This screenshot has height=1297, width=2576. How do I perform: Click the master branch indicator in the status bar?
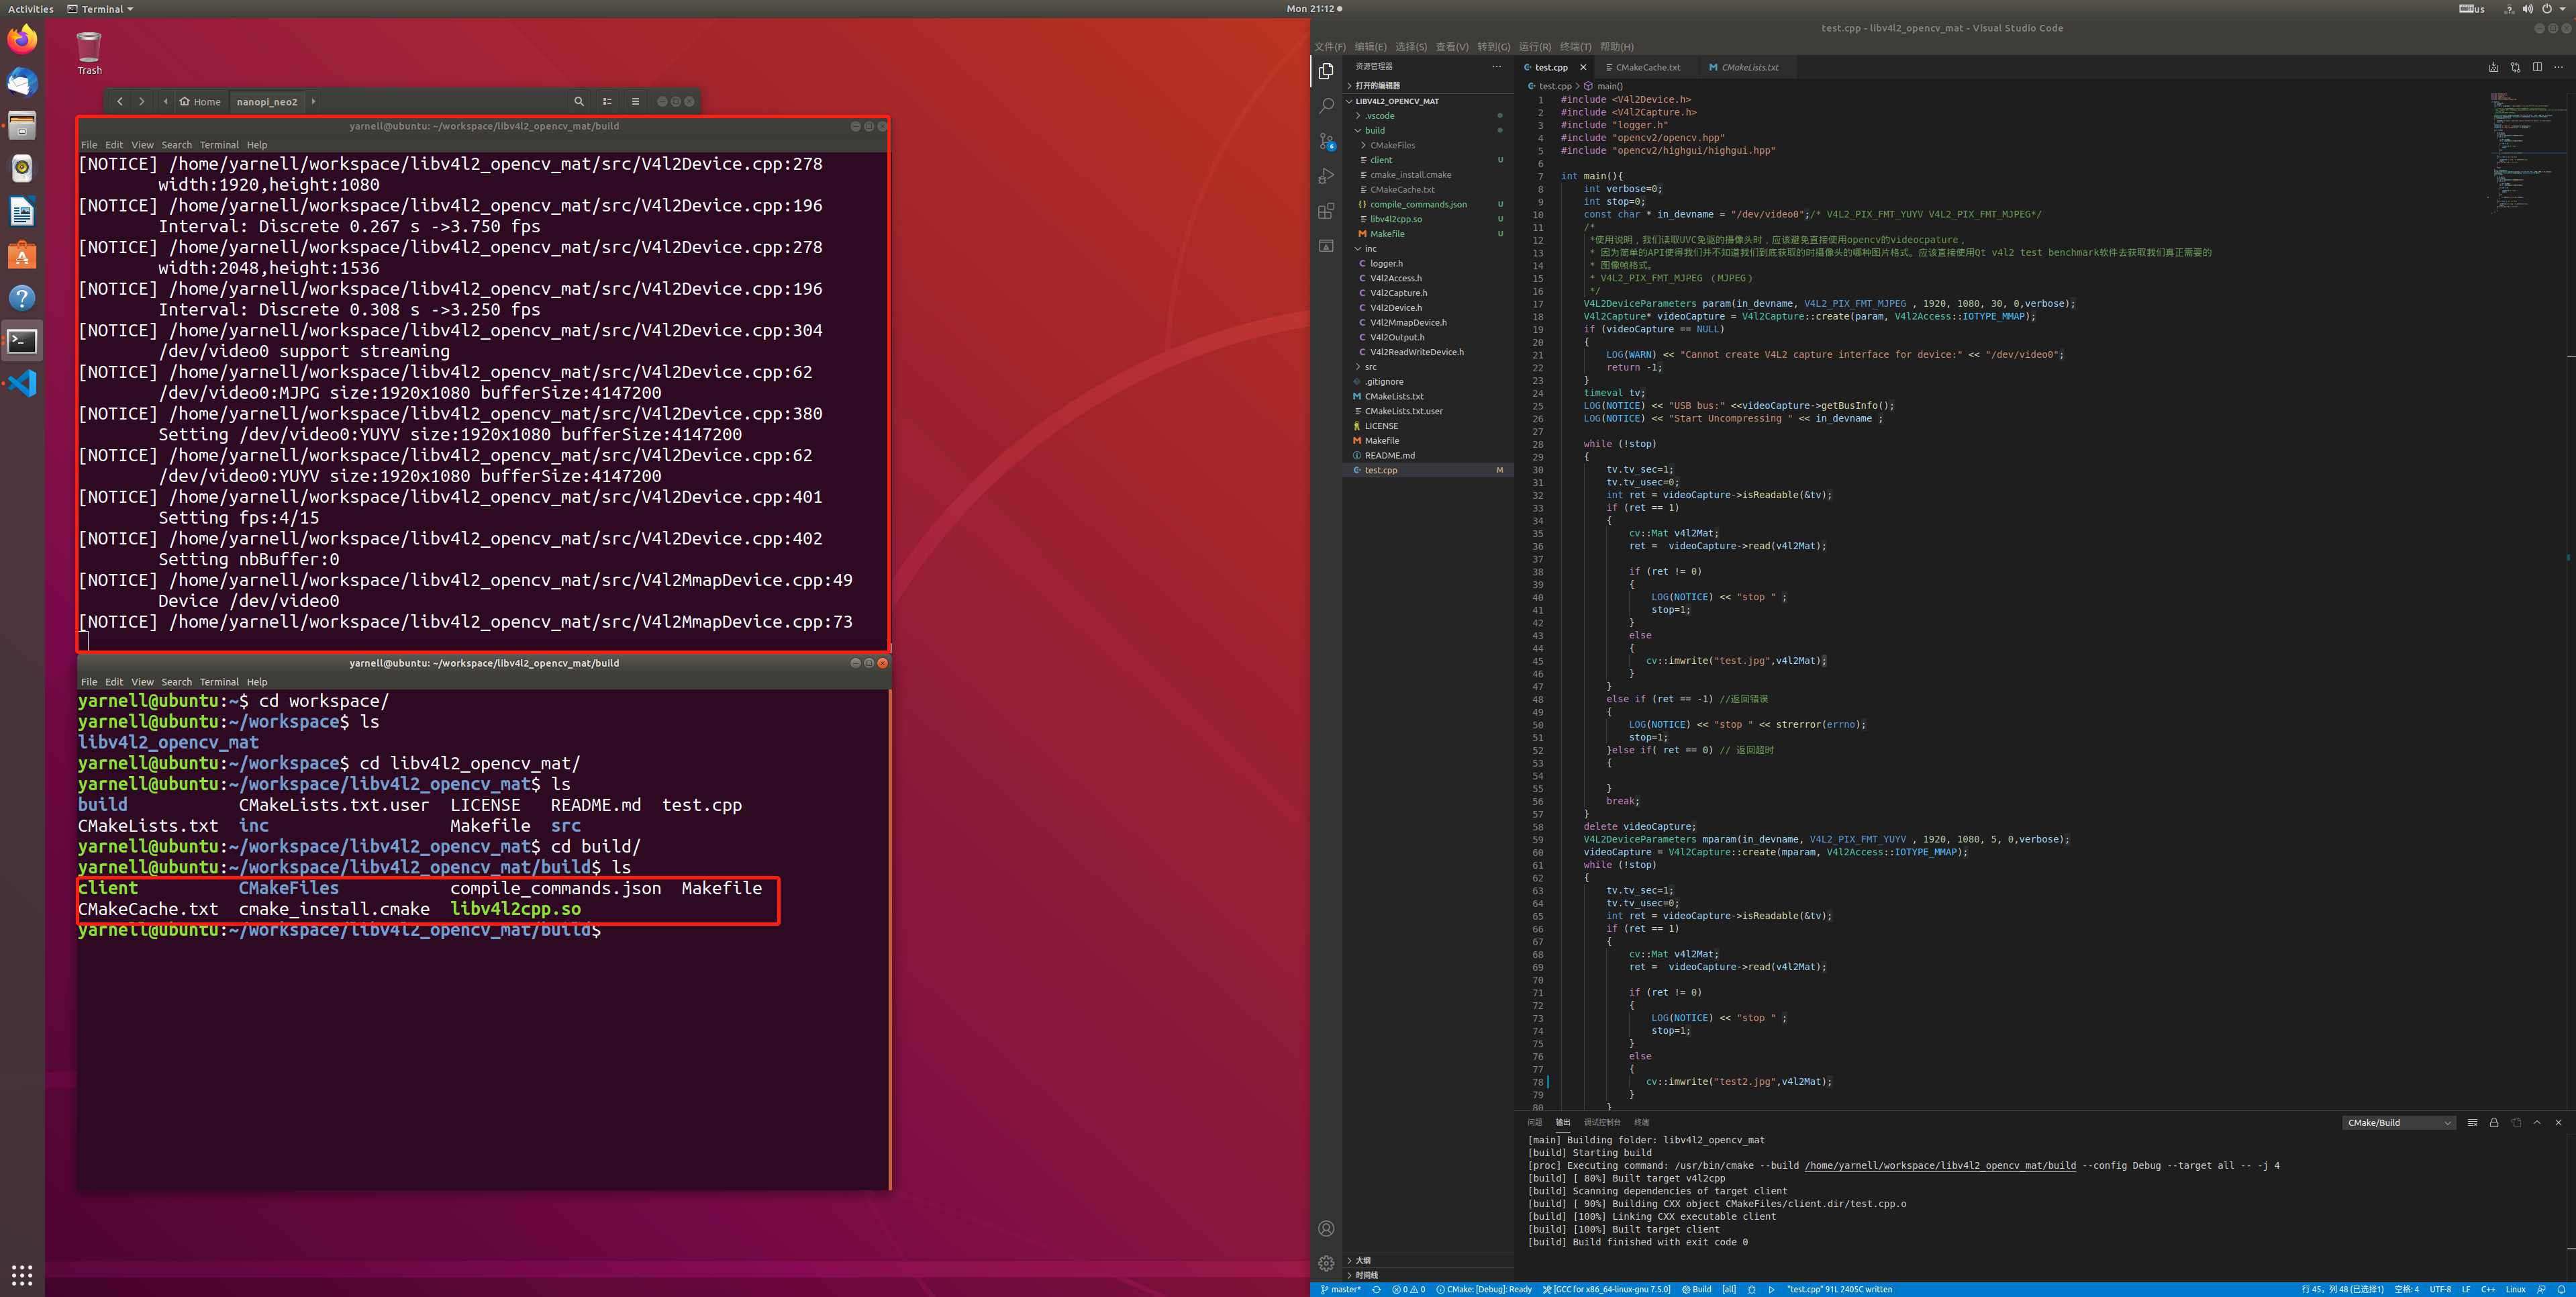pos(1340,1289)
